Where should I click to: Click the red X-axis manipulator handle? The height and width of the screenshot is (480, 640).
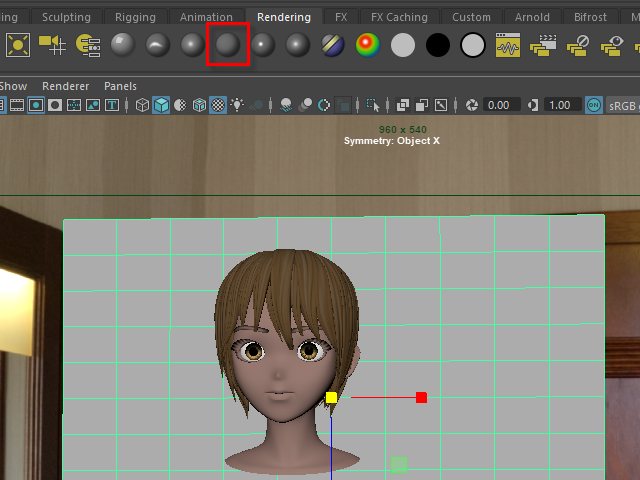tap(421, 398)
